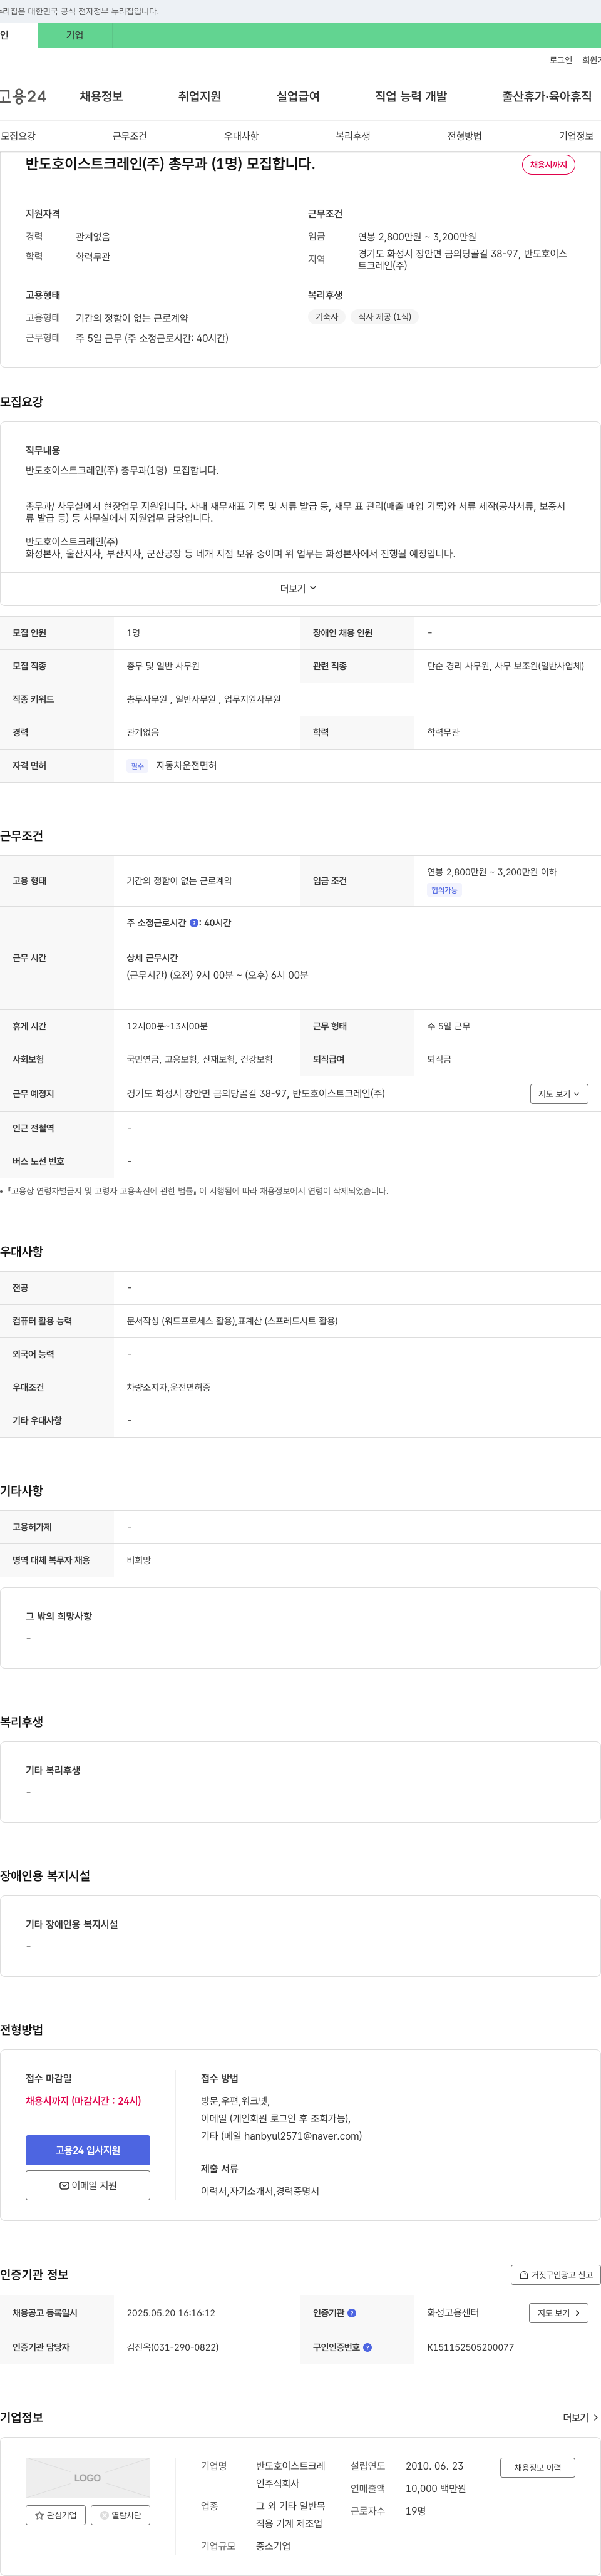Jump to 기업정보 section tab

(x=576, y=136)
